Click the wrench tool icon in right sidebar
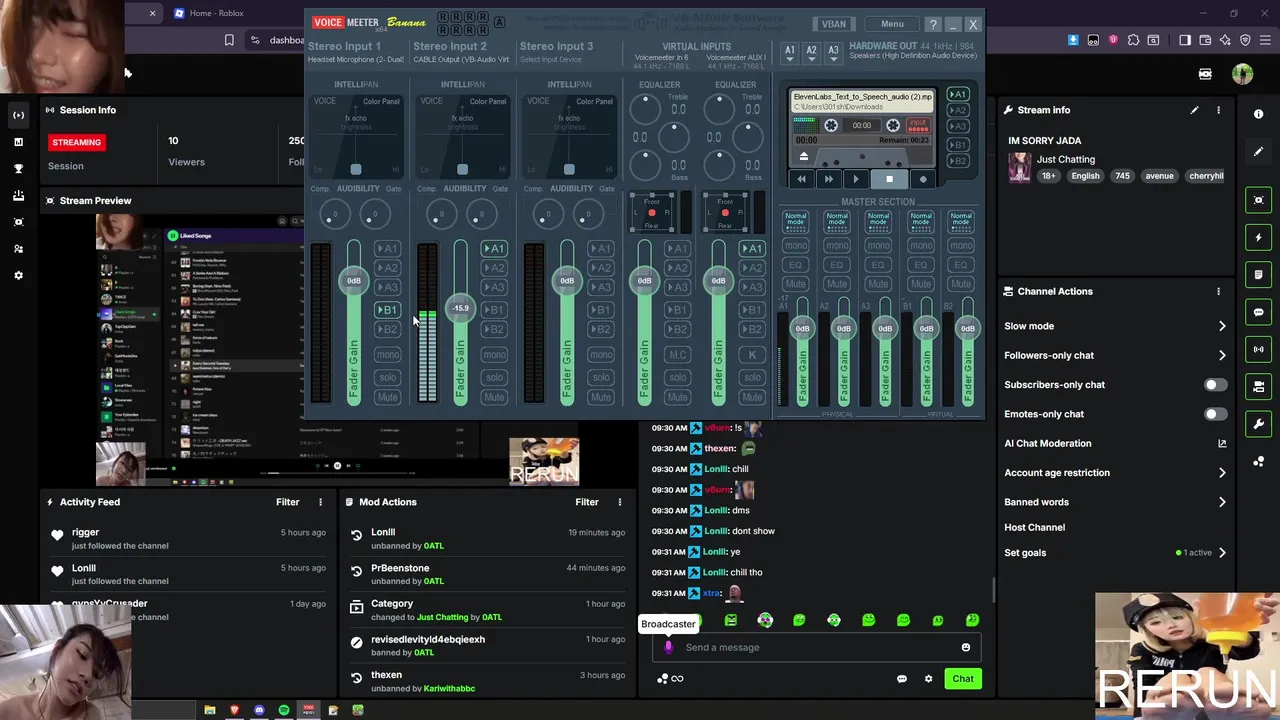Image resolution: width=1280 pixels, height=720 pixels. click(1258, 424)
